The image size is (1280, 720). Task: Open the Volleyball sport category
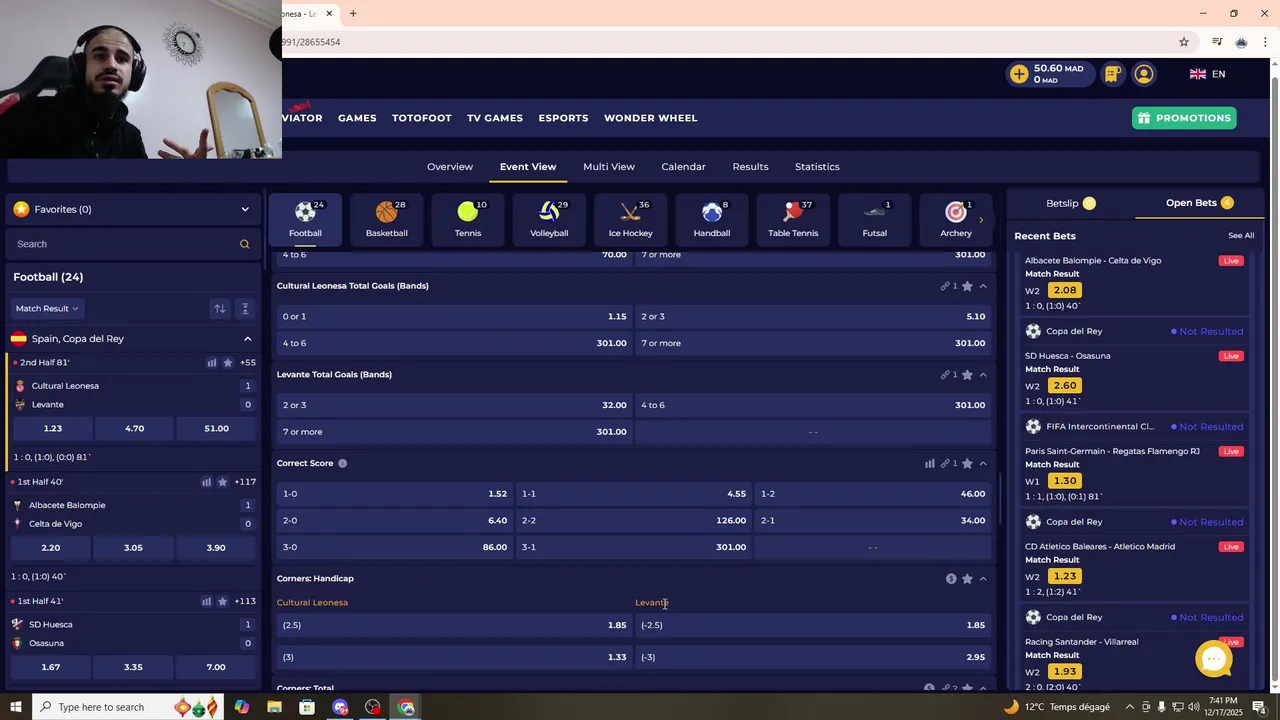coord(549,219)
